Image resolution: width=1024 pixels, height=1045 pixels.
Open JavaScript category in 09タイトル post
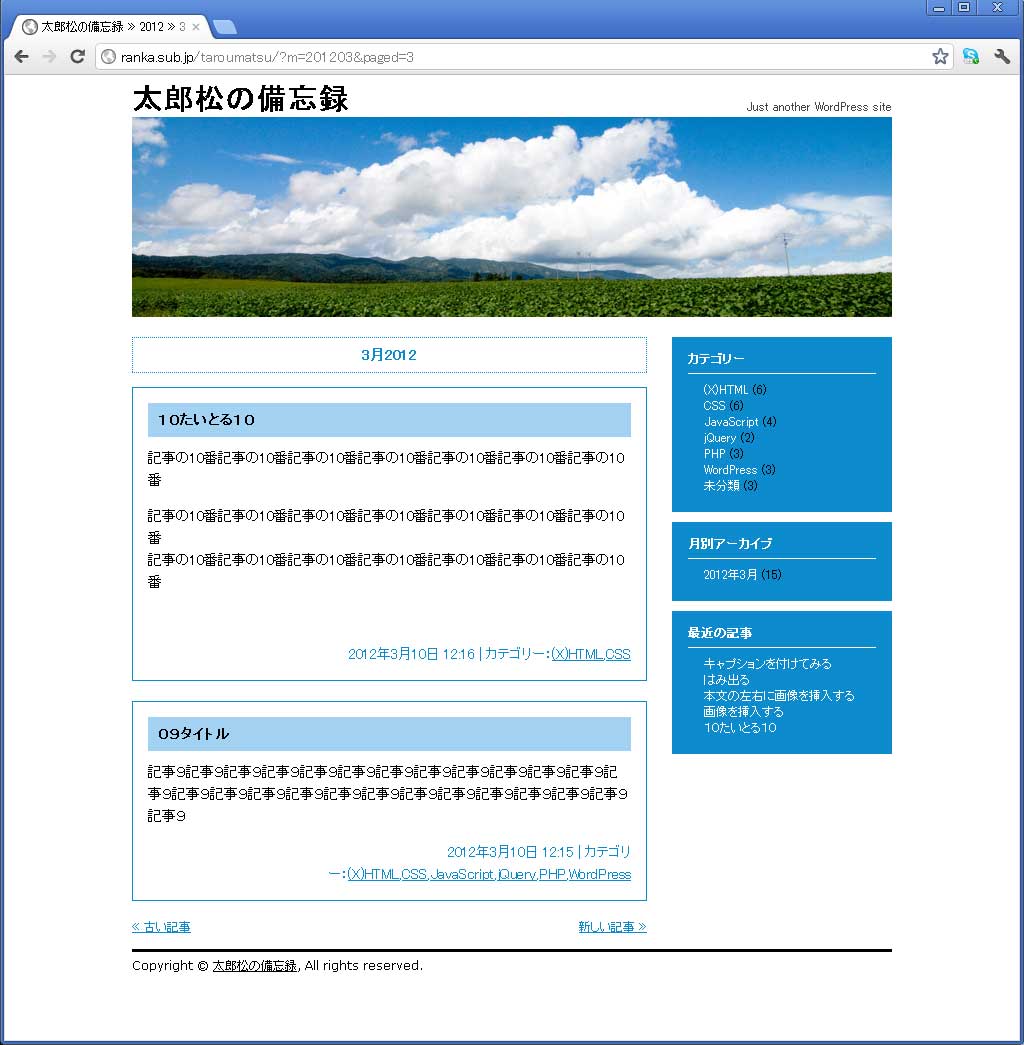[x=462, y=874]
